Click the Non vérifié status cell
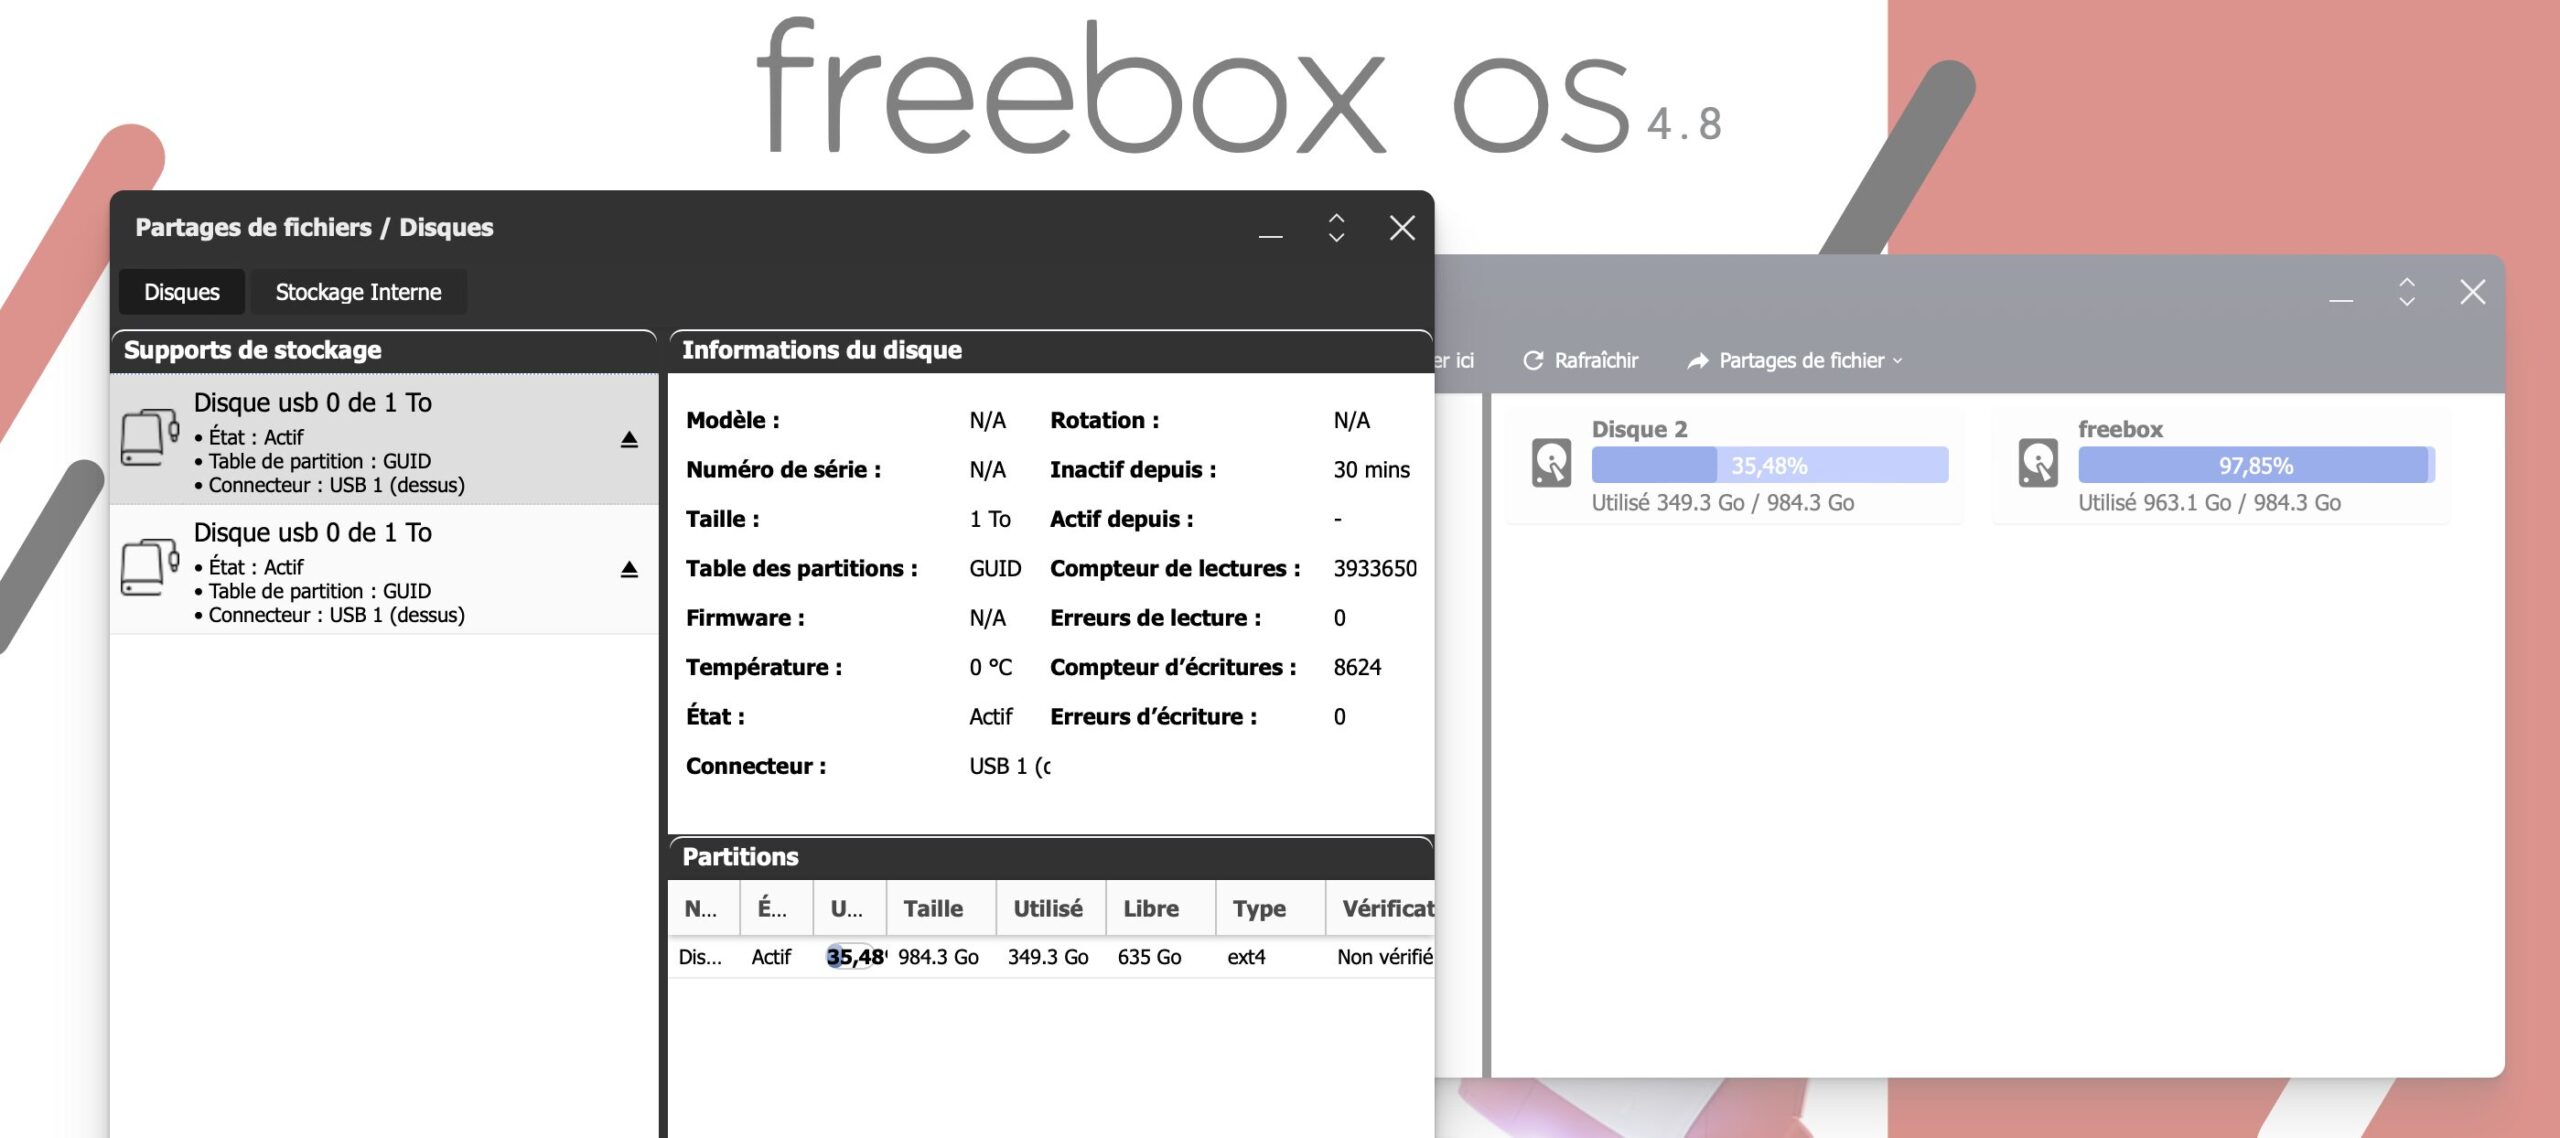This screenshot has width=2560, height=1138. (1385, 957)
